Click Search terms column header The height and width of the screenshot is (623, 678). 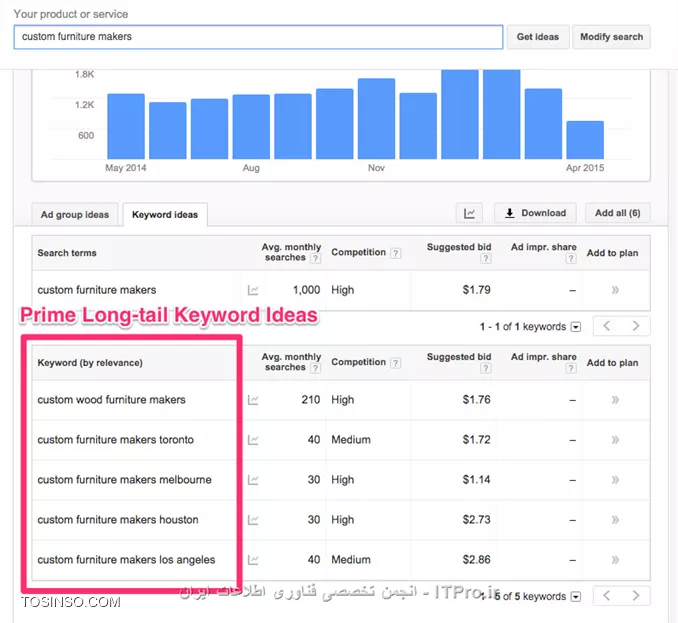tap(67, 253)
